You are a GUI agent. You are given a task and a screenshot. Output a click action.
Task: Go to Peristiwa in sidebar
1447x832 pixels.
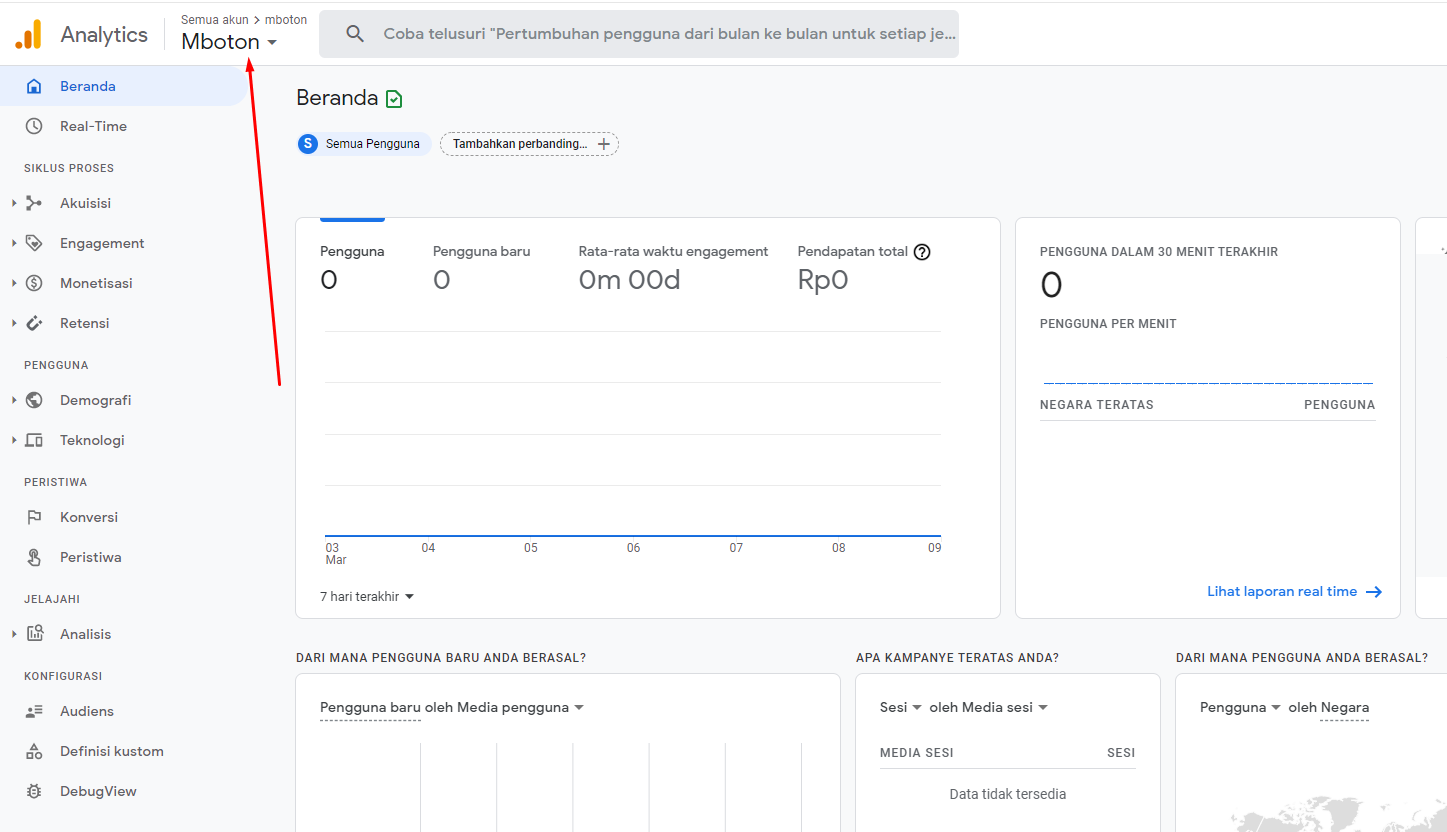(90, 557)
